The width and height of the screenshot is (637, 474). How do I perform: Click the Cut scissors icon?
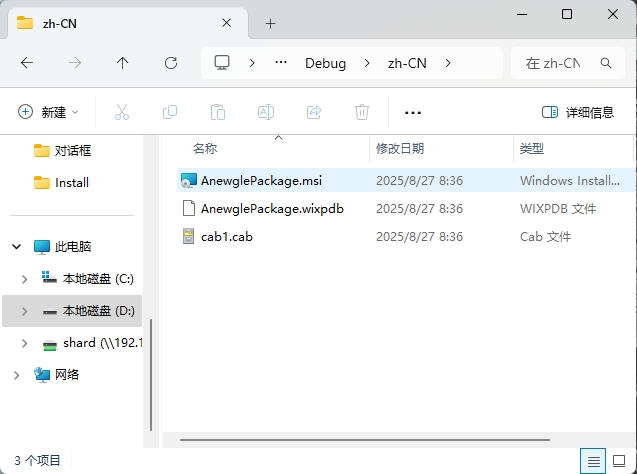(x=122, y=112)
